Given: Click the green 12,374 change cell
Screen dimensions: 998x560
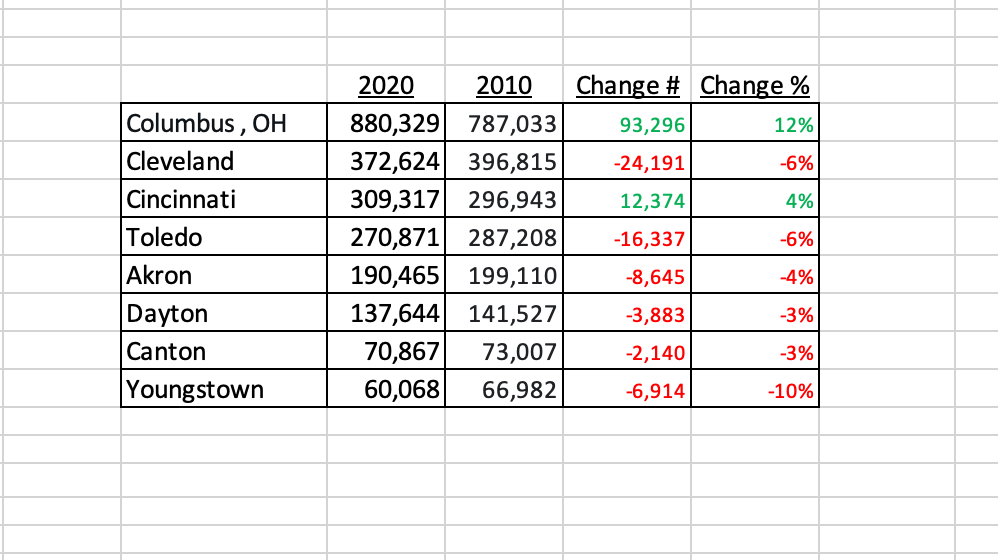Looking at the screenshot, I should pos(627,199).
